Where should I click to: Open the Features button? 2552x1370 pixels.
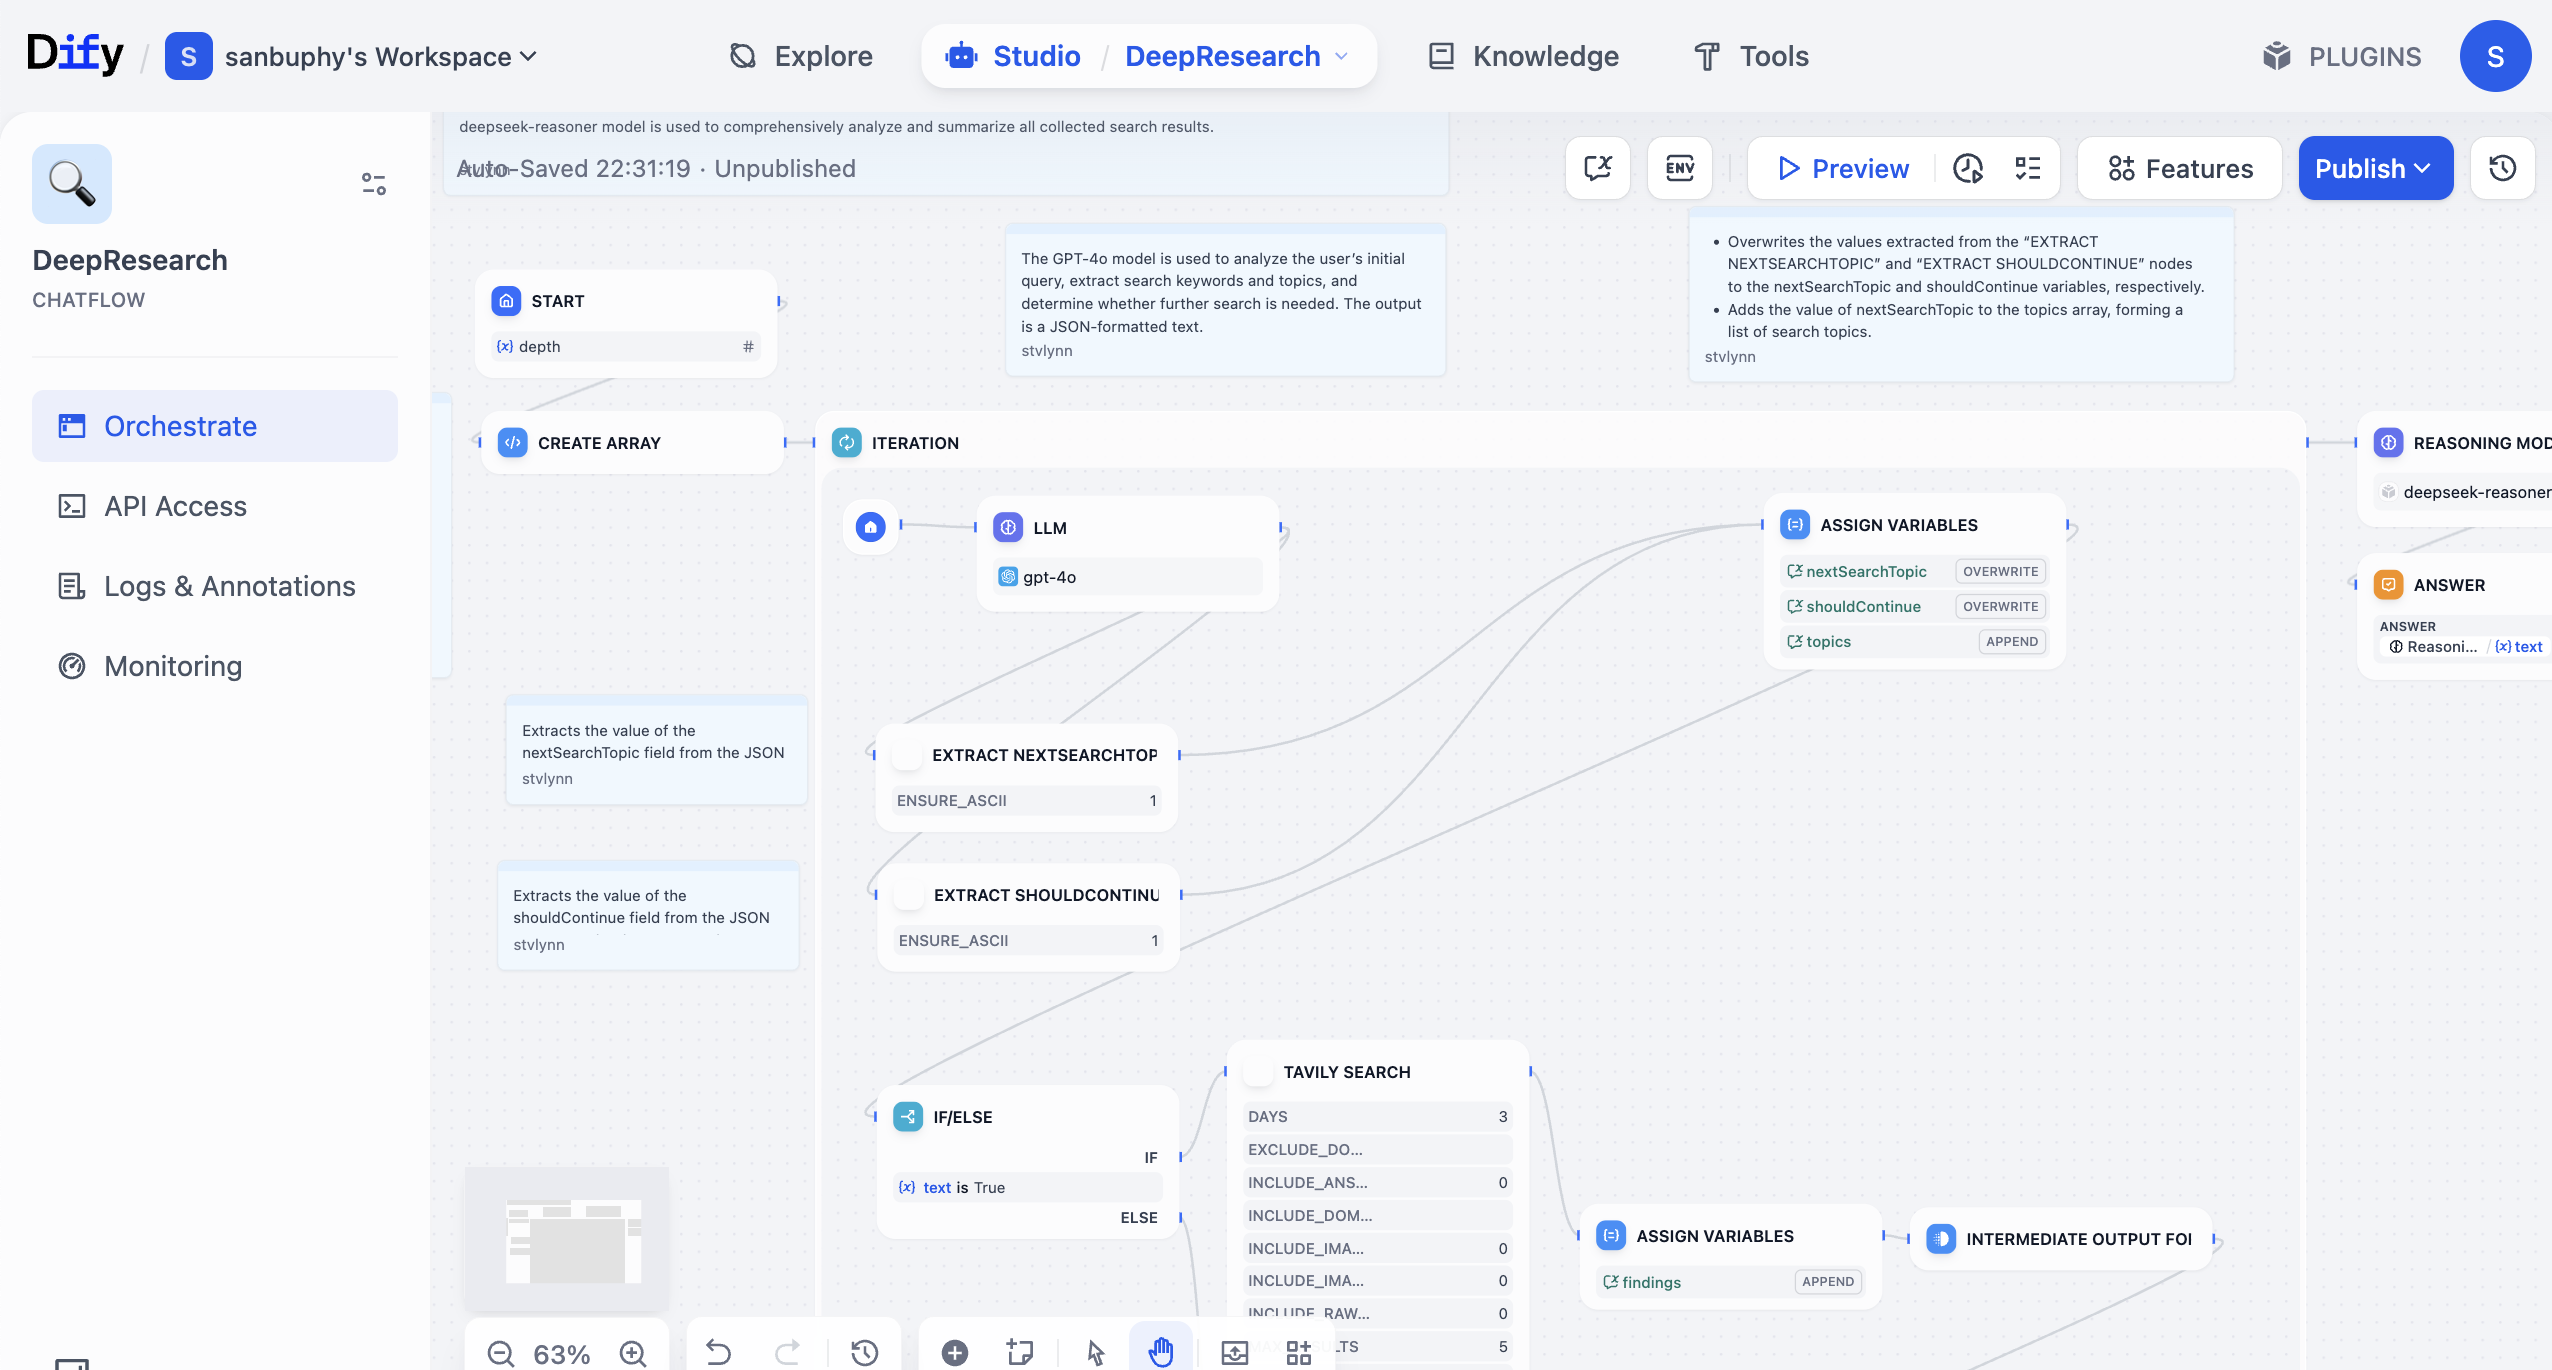(2180, 168)
